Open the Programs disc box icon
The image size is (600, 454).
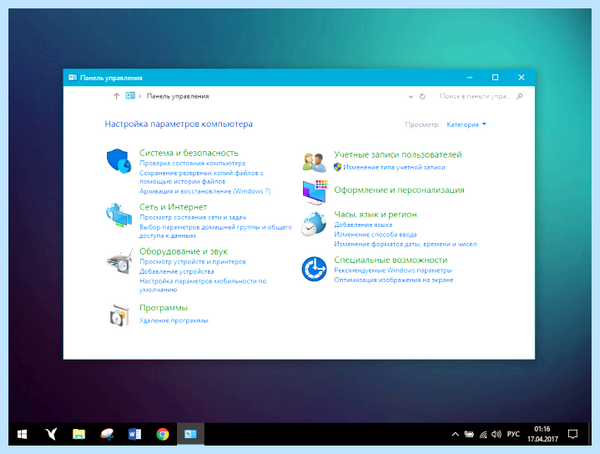(119, 315)
